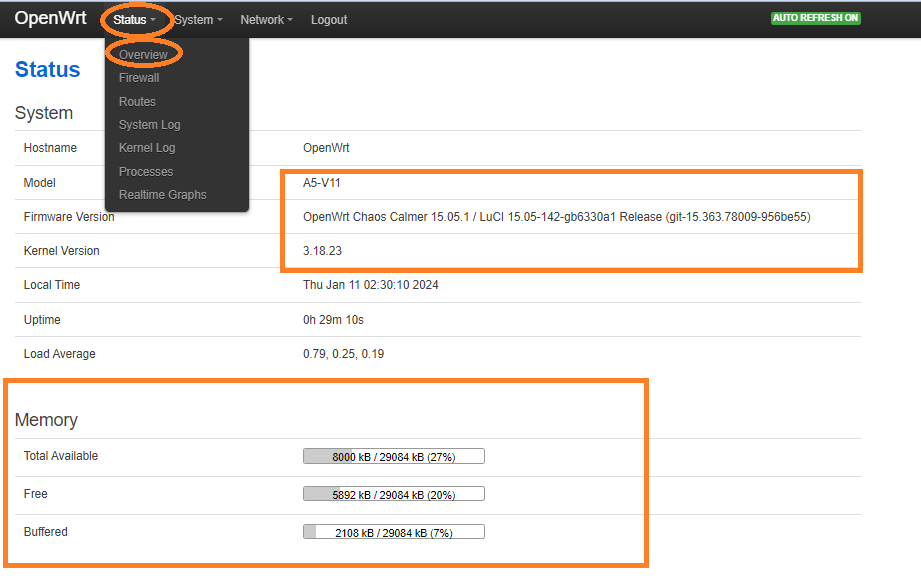Image resolution: width=921 pixels, height=581 pixels.
Task: Select the model value A5-V11
Action: pos(322,183)
